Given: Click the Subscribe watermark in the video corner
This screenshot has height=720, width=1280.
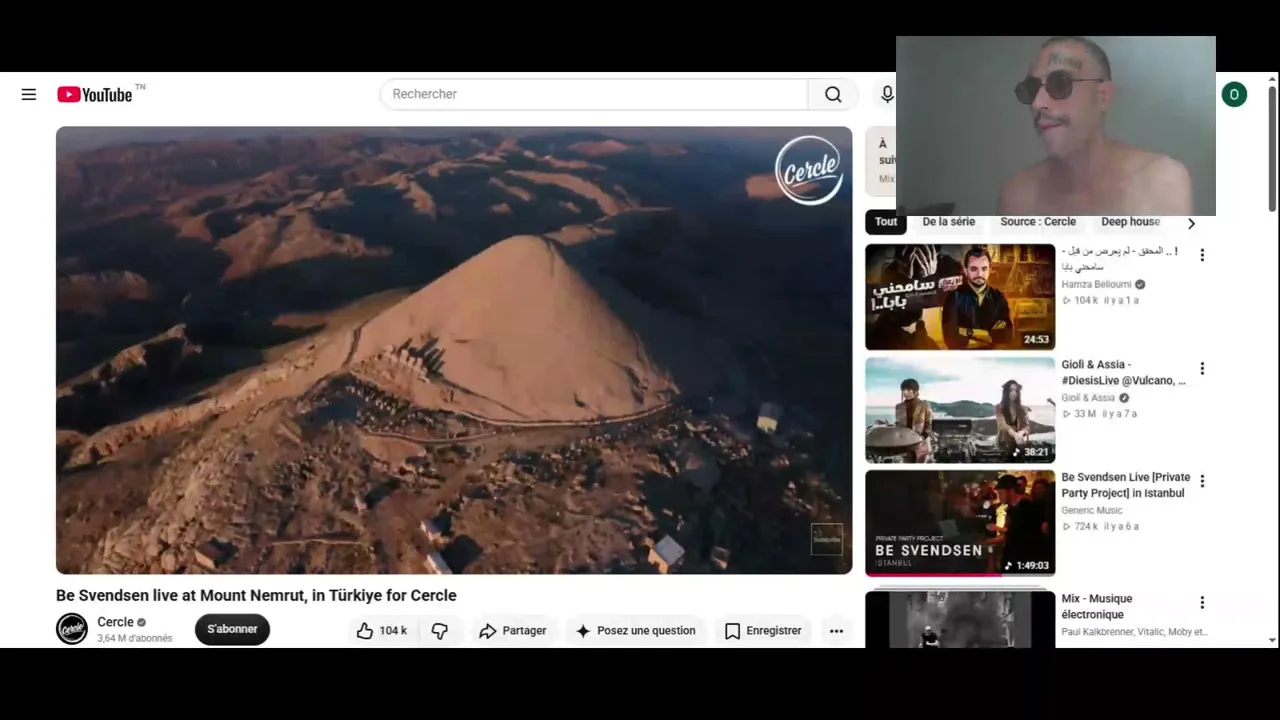Looking at the screenshot, I should (827, 539).
